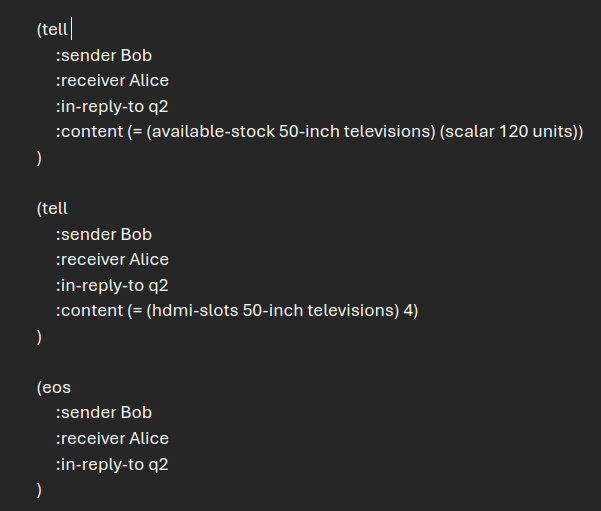This screenshot has height=511, width=601.
Task: Click the word "hdmi-slots" in content
Action: (x=195, y=311)
